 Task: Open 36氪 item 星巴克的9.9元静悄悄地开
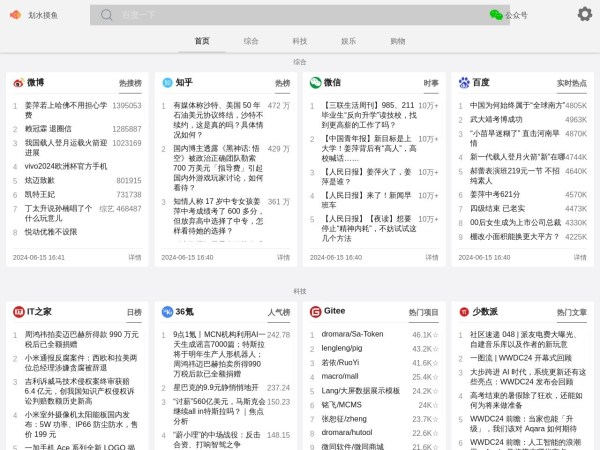[216, 388]
